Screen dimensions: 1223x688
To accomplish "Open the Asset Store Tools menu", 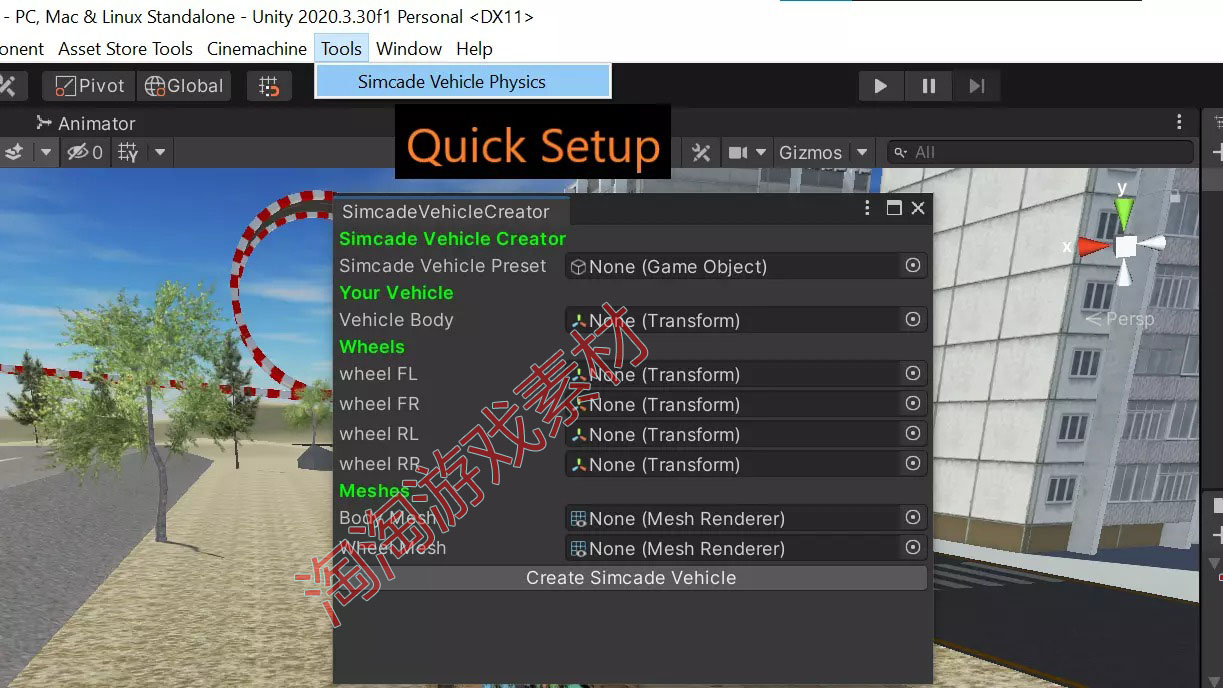I will (126, 48).
